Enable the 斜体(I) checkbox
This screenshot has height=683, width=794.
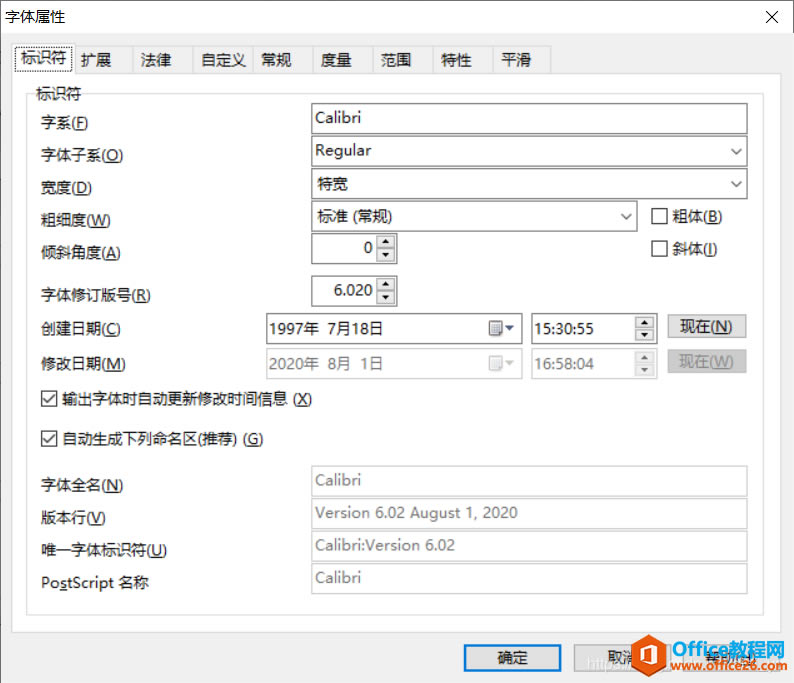coord(659,249)
